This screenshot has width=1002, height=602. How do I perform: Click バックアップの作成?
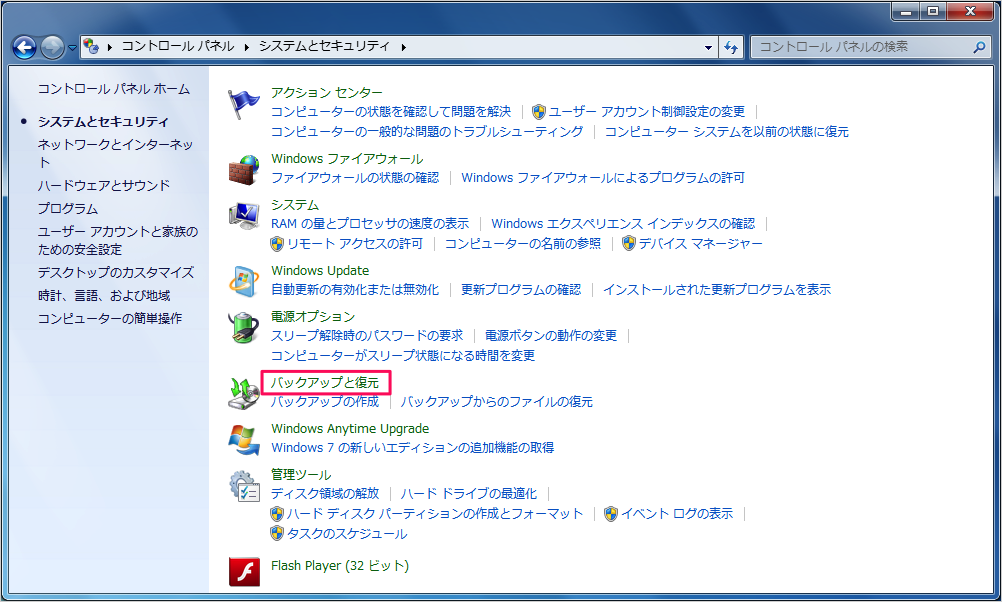coord(325,402)
